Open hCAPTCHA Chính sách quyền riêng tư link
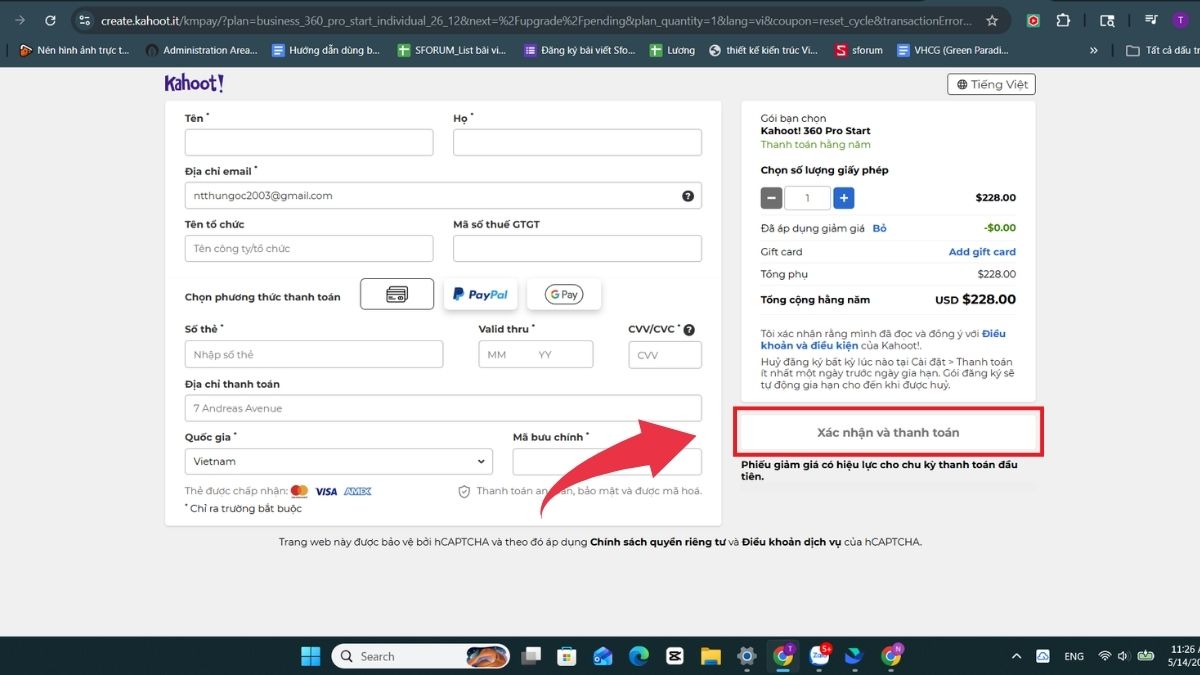Viewport: 1200px width, 675px height. pyautogui.click(x=657, y=542)
